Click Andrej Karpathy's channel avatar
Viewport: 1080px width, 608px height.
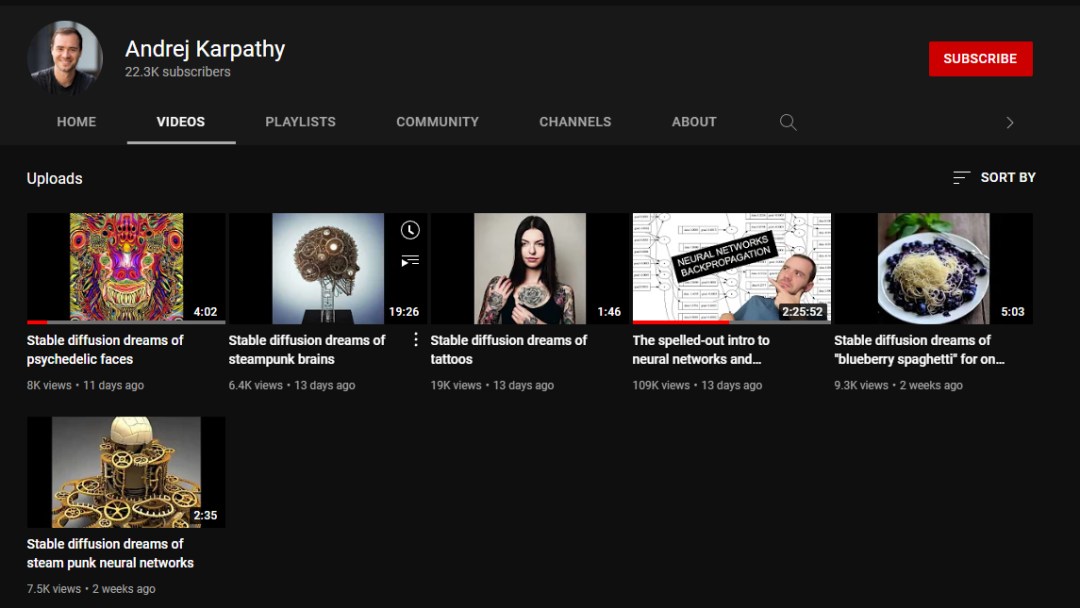coord(65,58)
